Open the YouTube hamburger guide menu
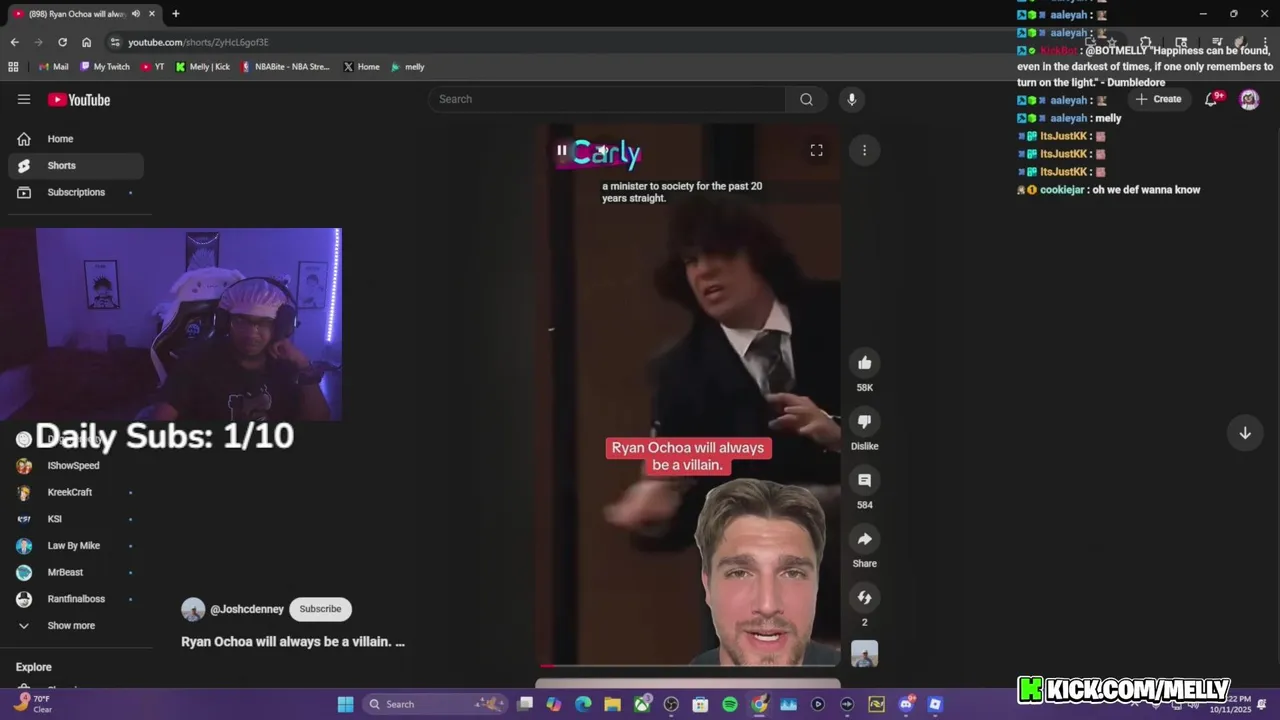1280x720 pixels. [24, 99]
